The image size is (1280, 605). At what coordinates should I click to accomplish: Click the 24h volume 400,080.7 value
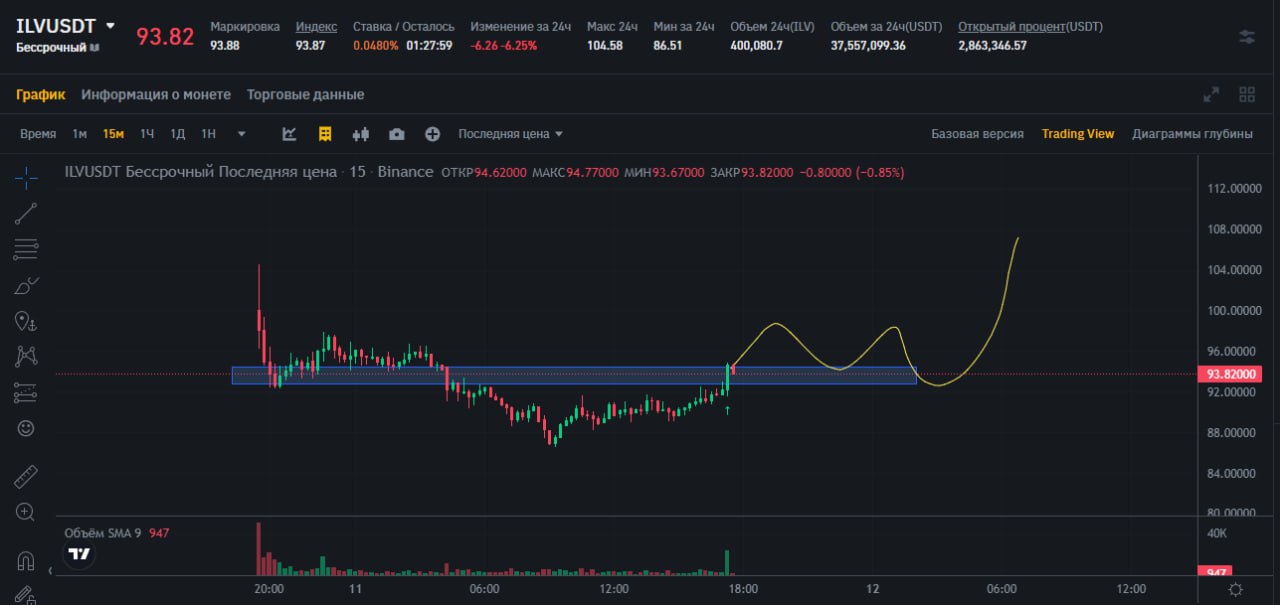(x=756, y=45)
